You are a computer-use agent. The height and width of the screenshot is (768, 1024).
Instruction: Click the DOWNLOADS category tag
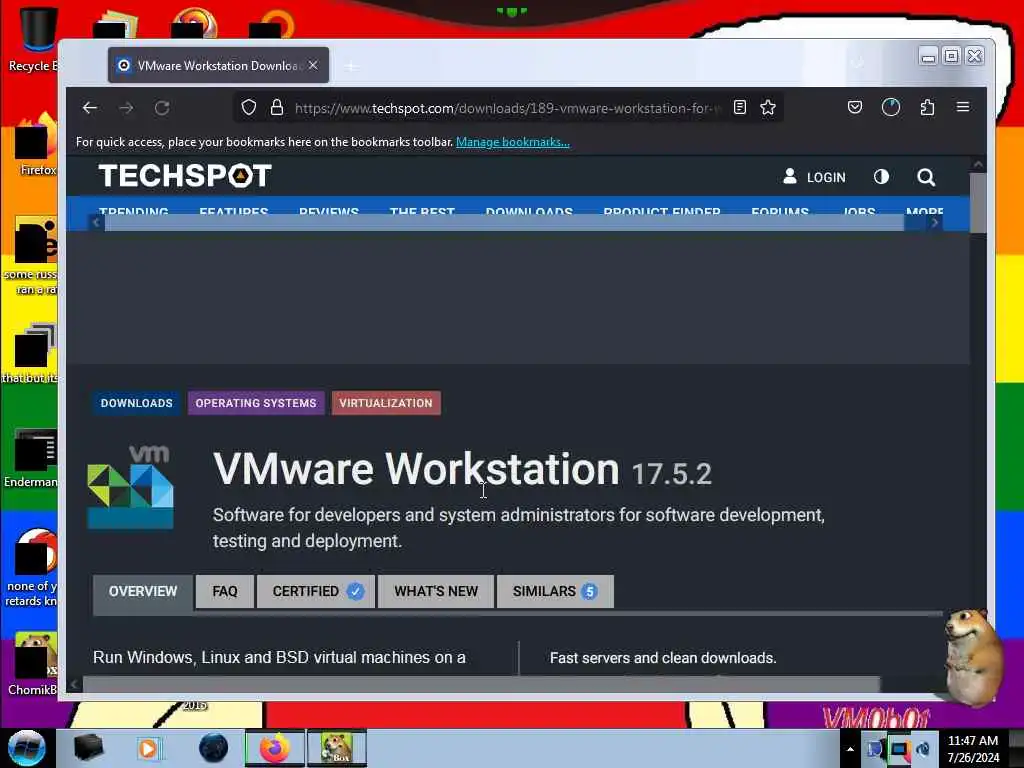[x=136, y=403]
